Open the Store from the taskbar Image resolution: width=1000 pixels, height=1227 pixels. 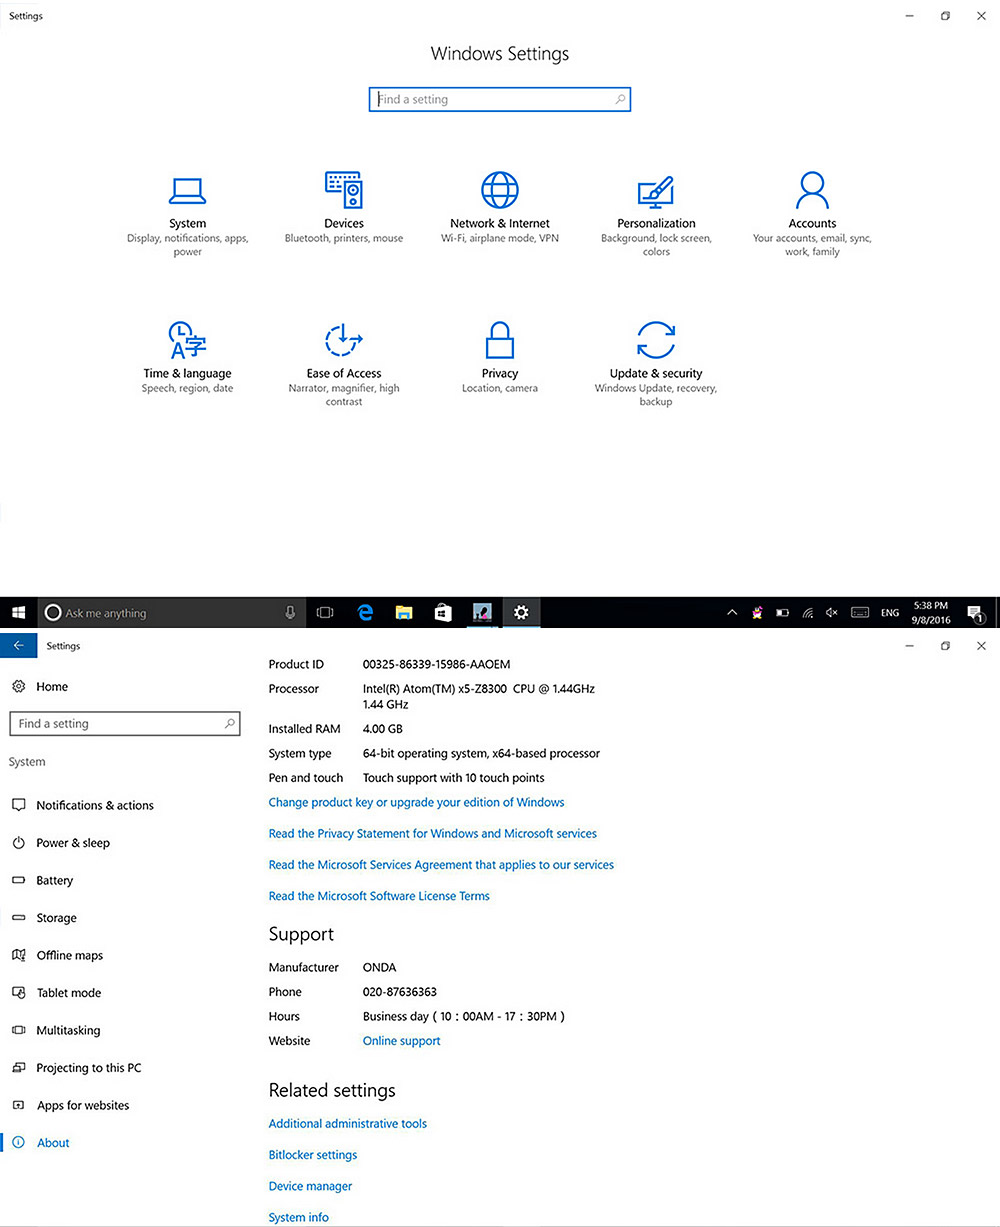pos(443,612)
